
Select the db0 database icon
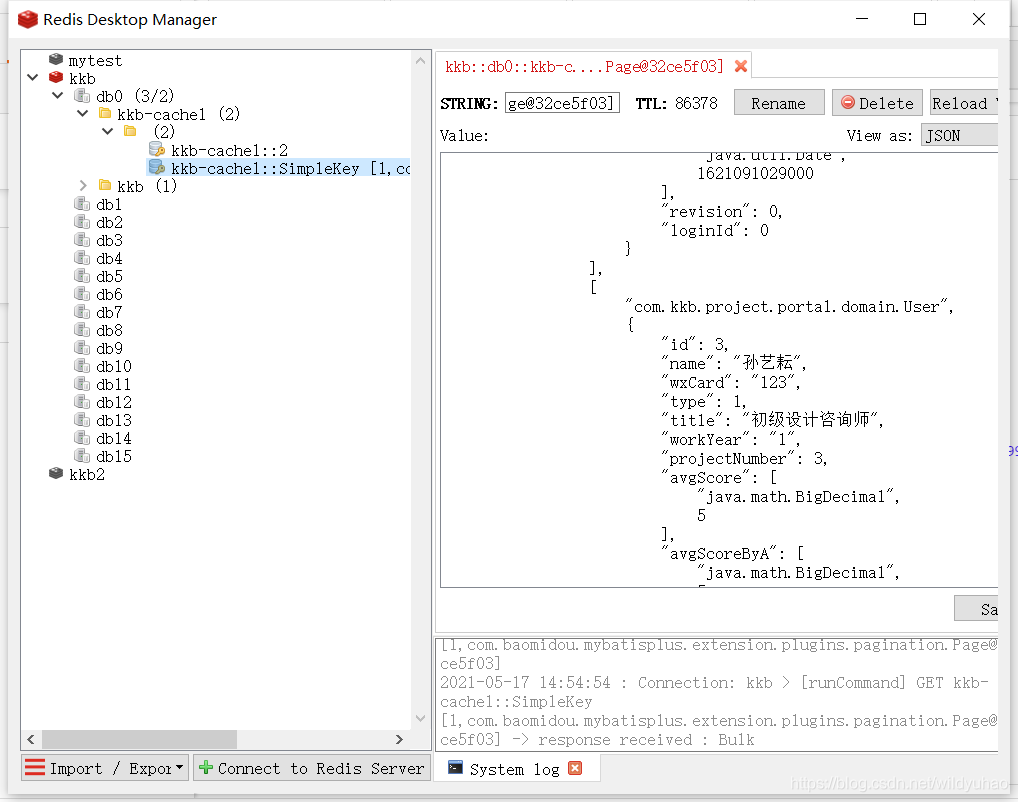[x=82, y=97]
